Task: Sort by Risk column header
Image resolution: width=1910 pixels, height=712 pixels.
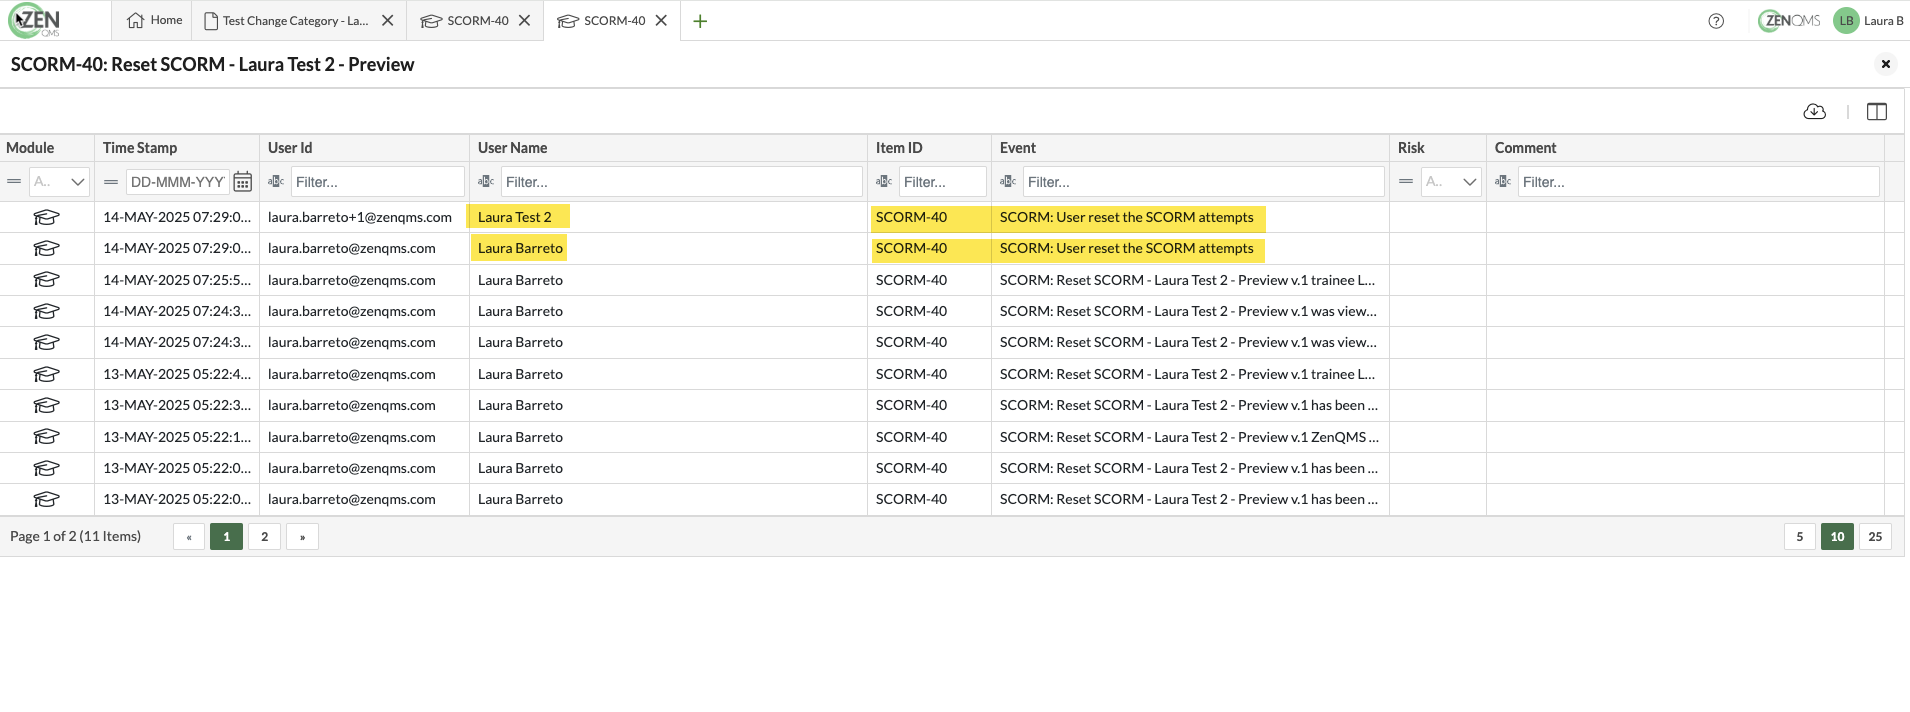Action: tap(1411, 148)
